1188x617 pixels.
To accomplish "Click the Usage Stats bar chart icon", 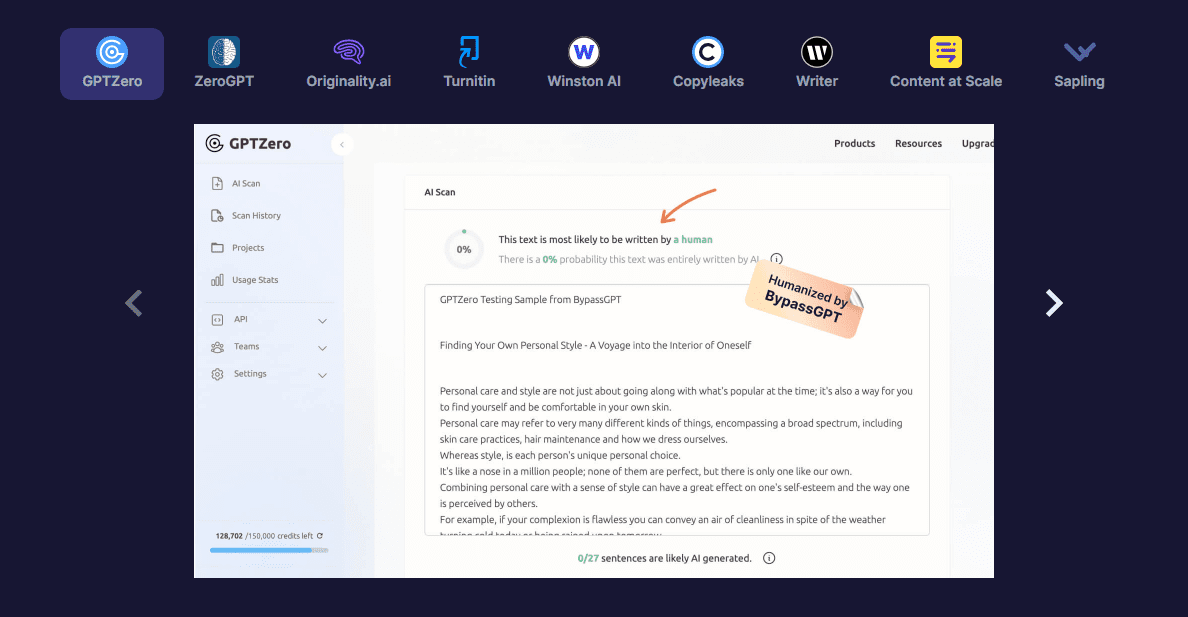I will click(x=217, y=280).
